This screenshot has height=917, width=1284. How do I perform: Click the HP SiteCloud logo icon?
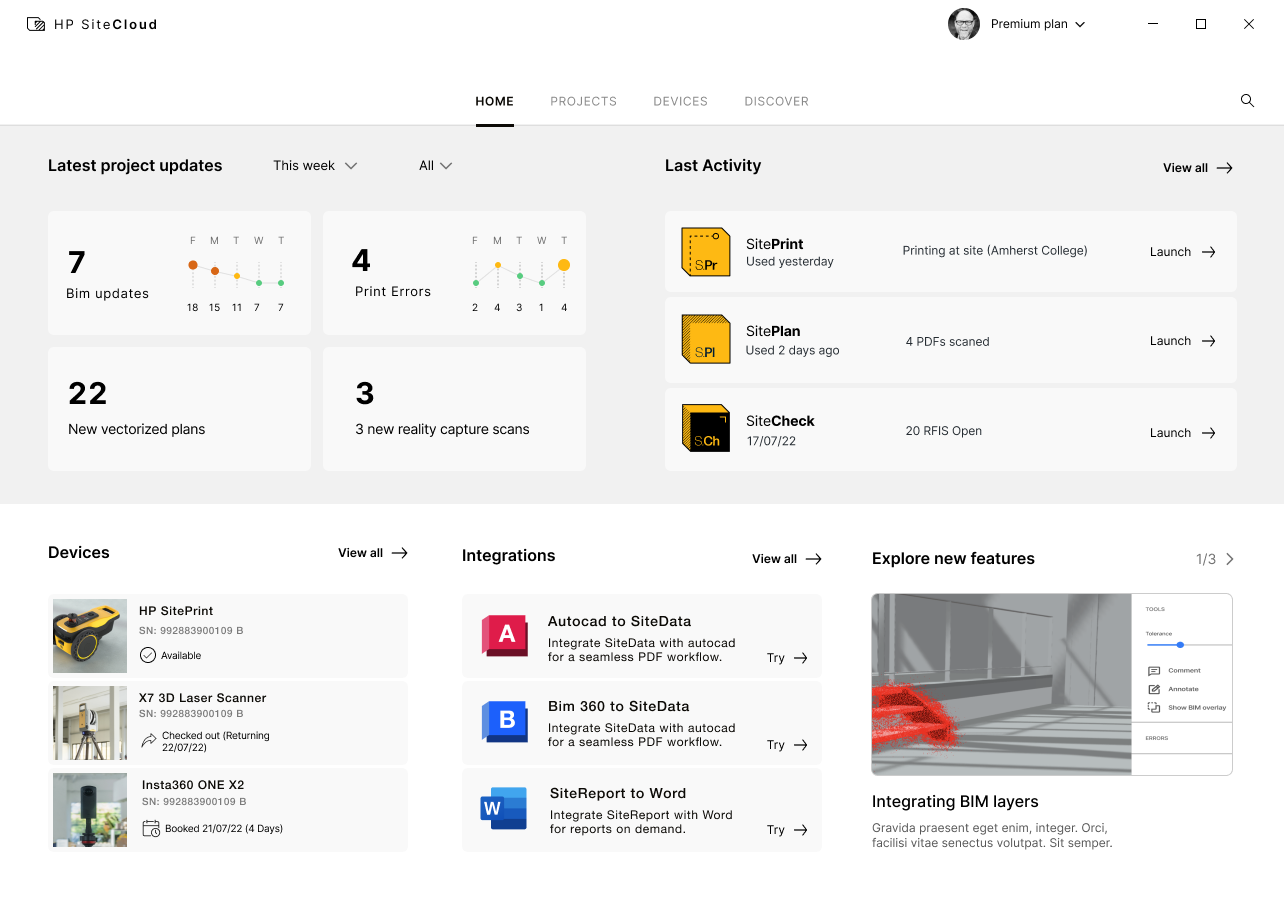coord(36,24)
